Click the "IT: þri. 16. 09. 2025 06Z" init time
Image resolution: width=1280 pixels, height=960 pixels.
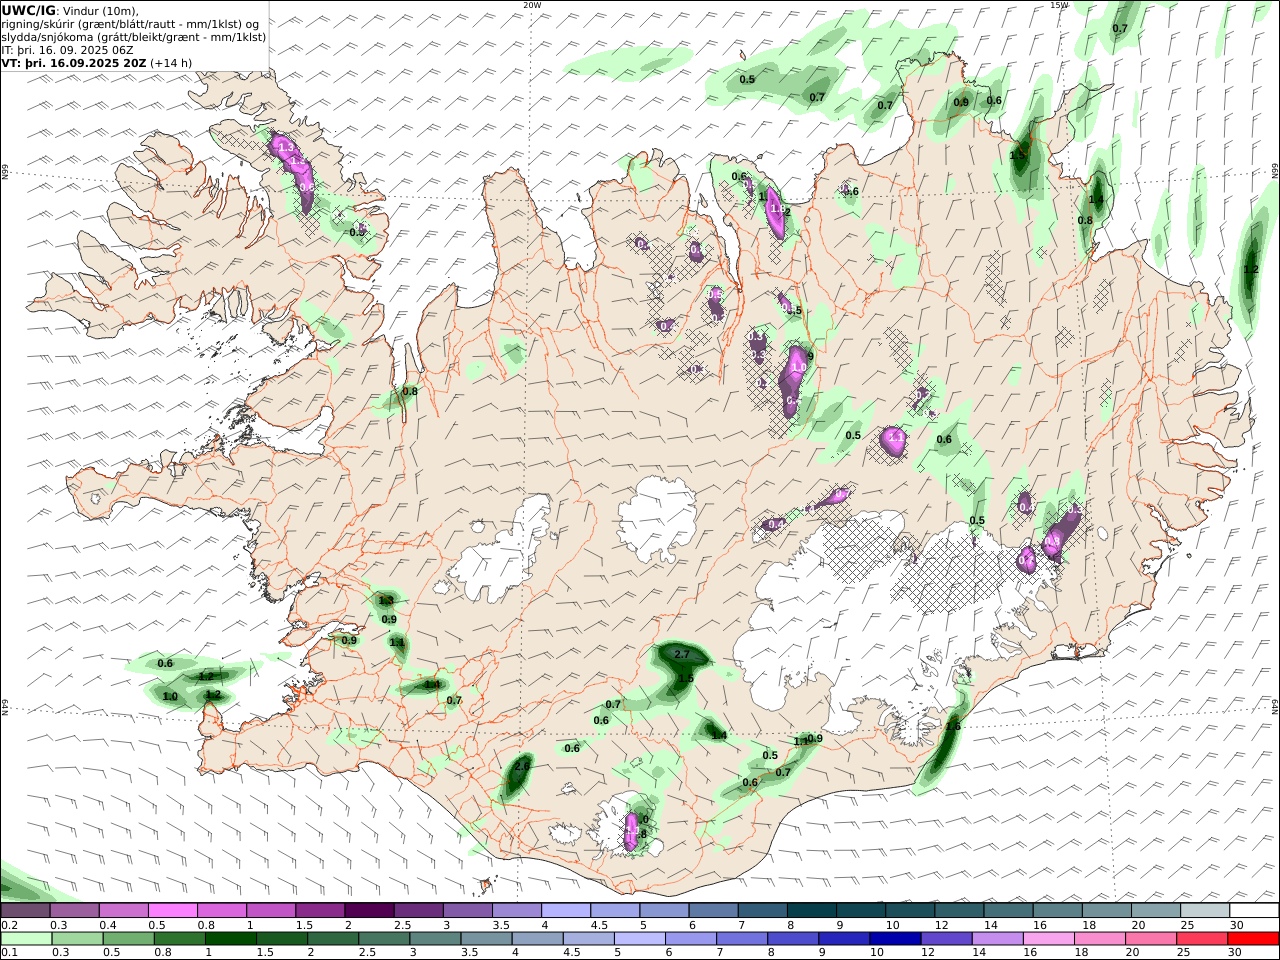tap(67, 50)
